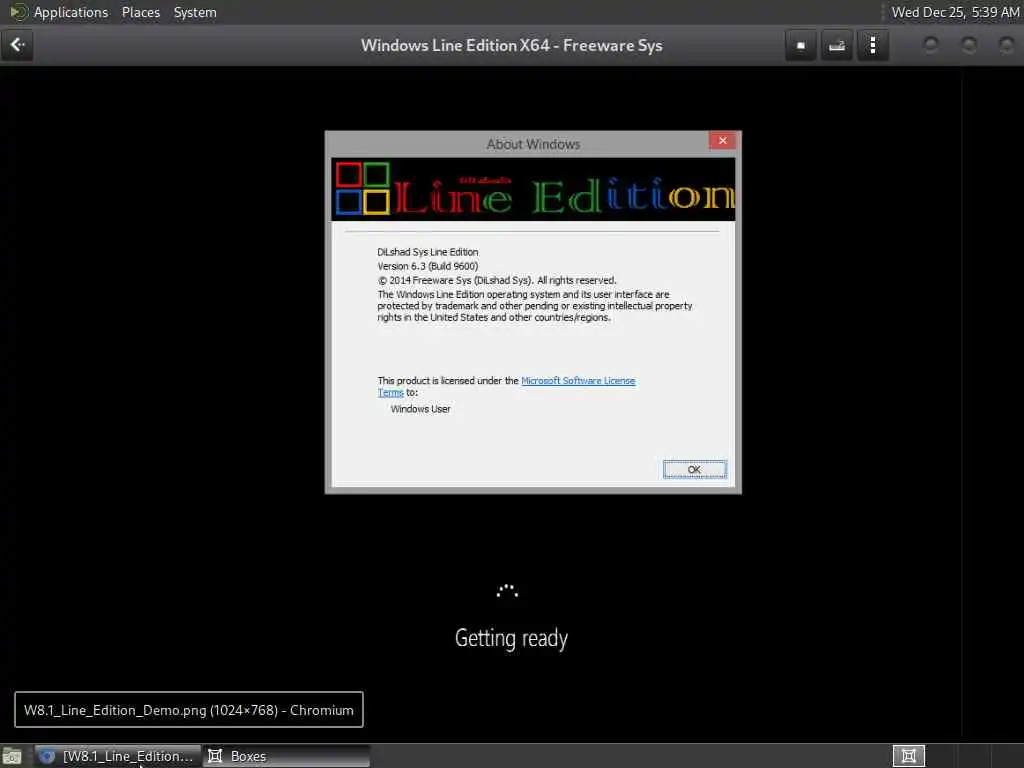
Task: Open the three-dot menu in Boxes header
Action: coord(872,46)
